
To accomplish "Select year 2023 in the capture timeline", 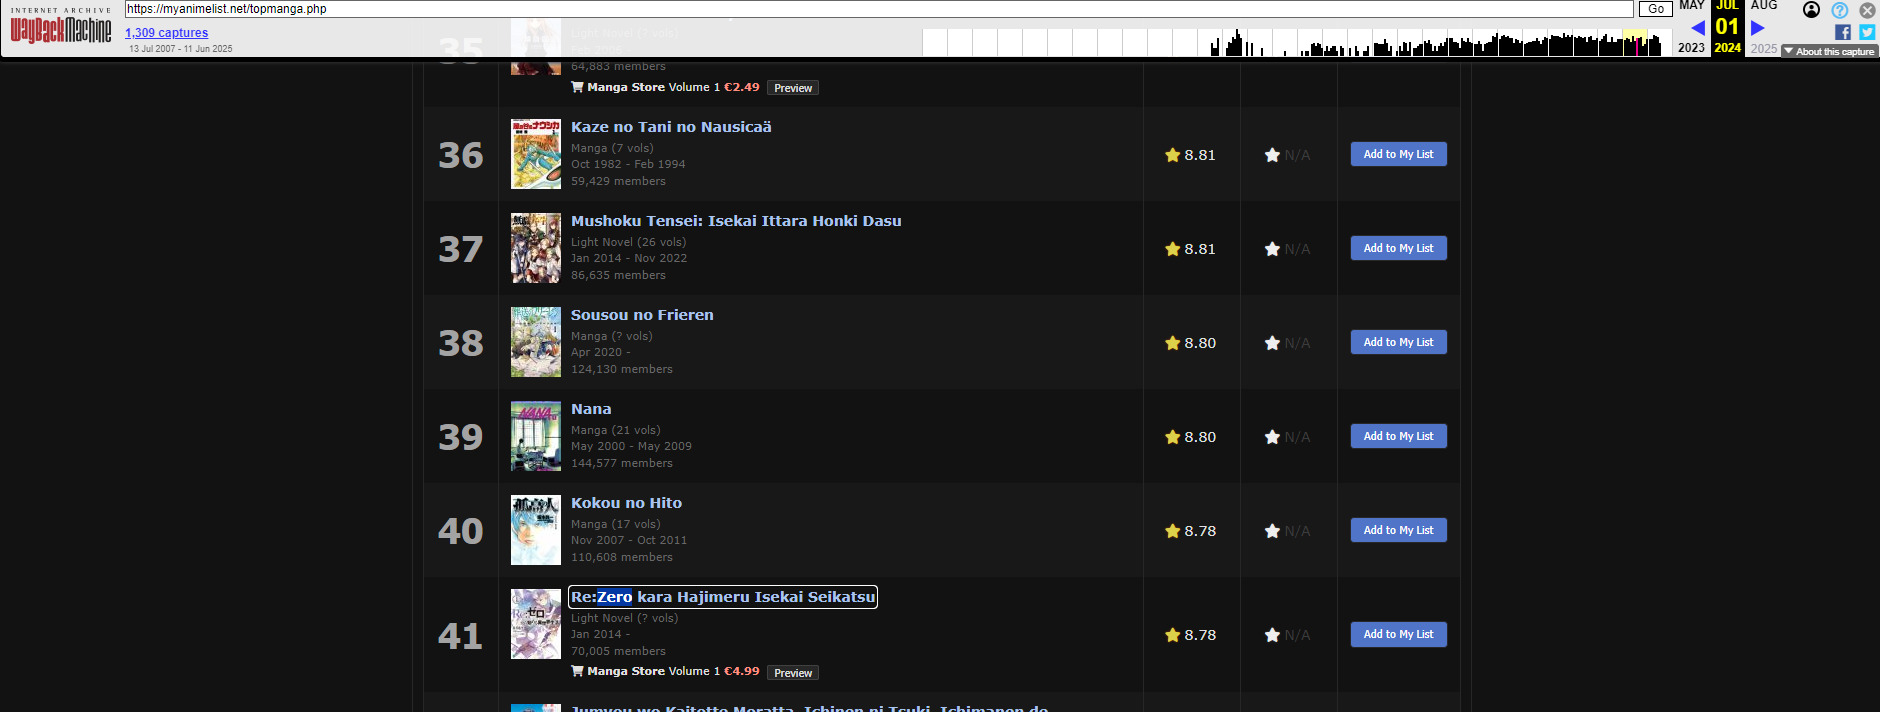I will click(1691, 48).
